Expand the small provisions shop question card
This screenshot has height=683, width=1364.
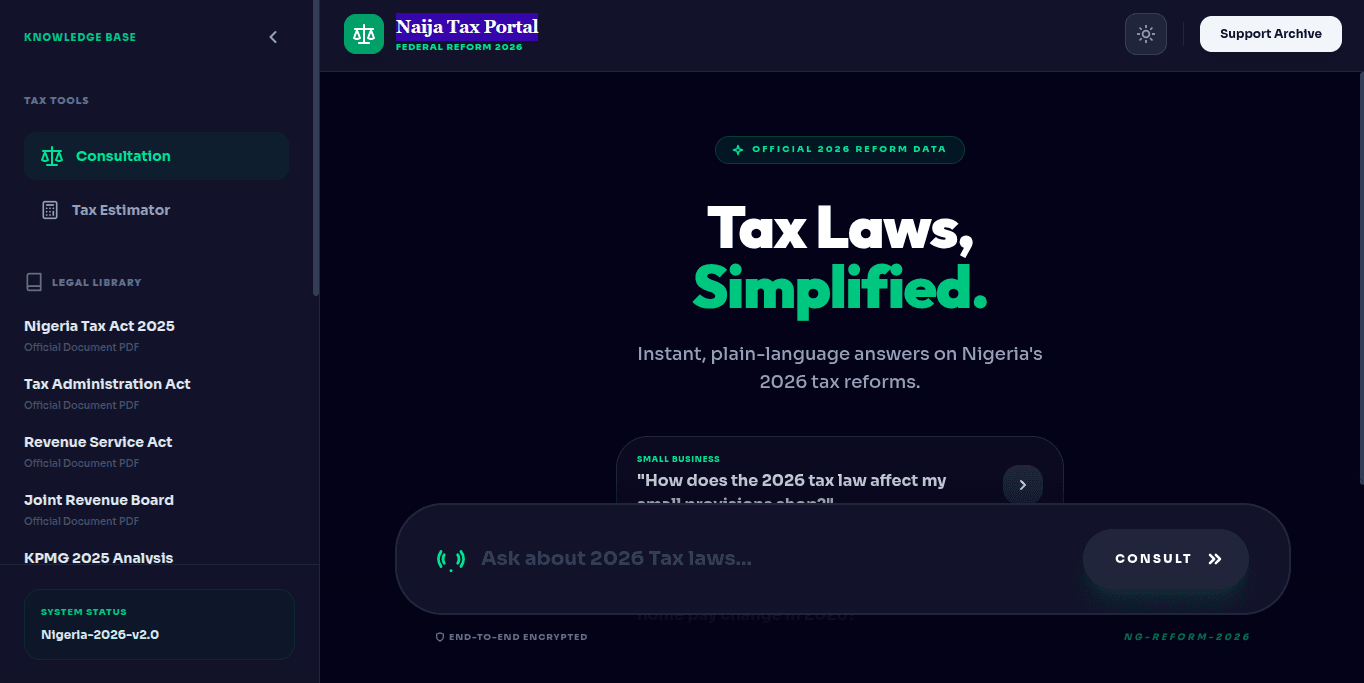[1023, 484]
